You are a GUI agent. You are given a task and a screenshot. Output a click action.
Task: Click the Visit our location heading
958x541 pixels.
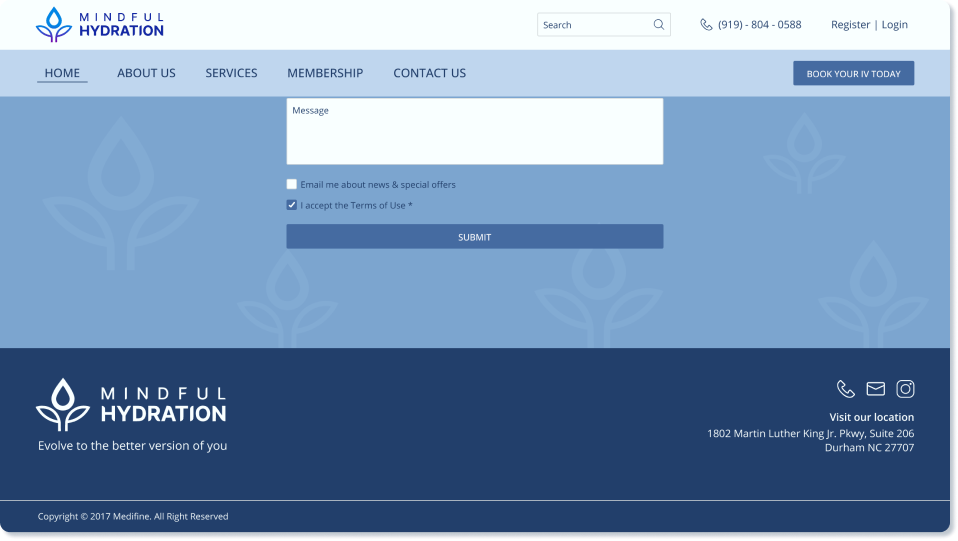pyautogui.click(x=872, y=417)
